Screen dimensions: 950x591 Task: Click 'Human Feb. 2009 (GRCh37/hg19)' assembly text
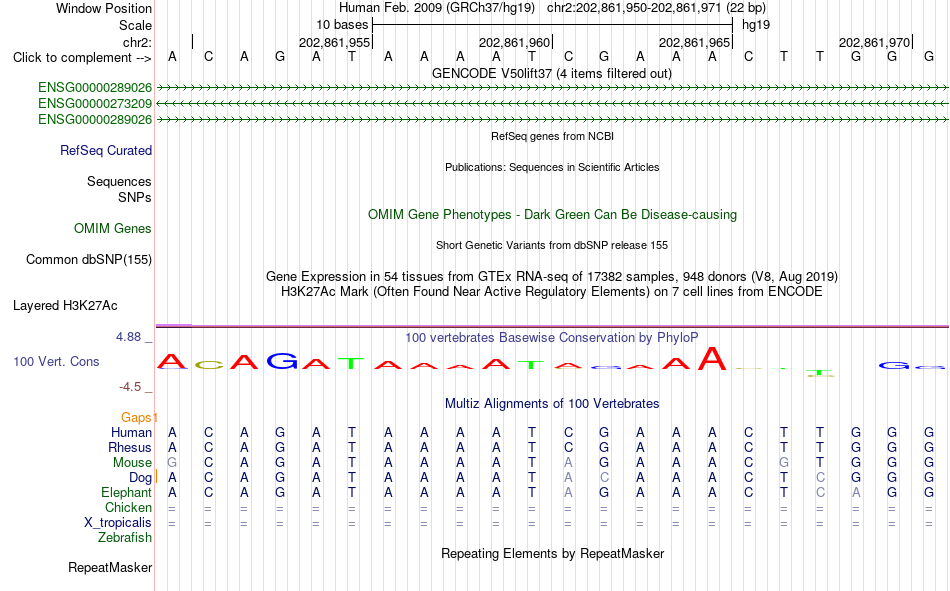click(437, 8)
